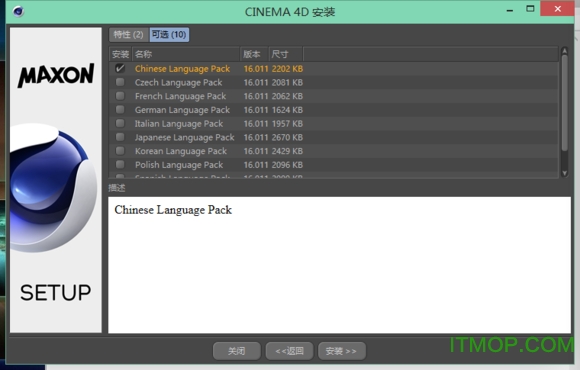580x370 pixels.
Task: Sort by the 尺寸 column header
Action: (286, 54)
